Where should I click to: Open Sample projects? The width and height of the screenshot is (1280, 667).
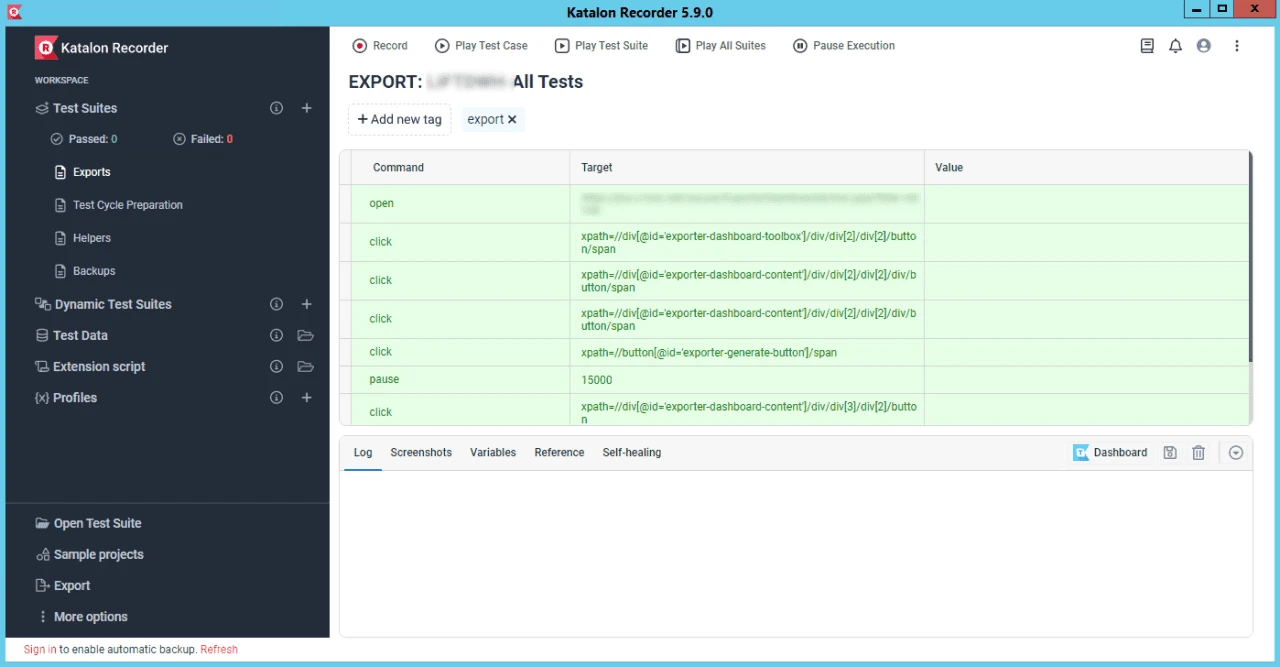point(89,555)
